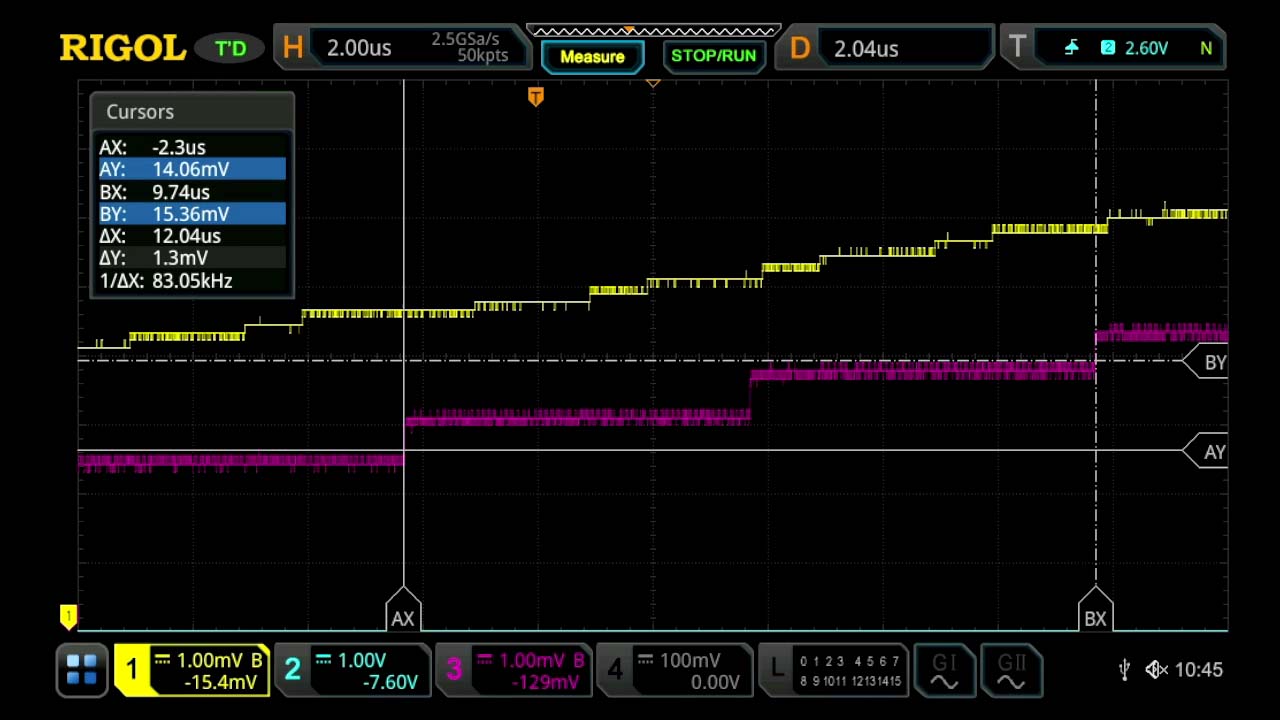1280x720 pixels.
Task: Click the USB device icon in status bar
Action: point(1124,670)
